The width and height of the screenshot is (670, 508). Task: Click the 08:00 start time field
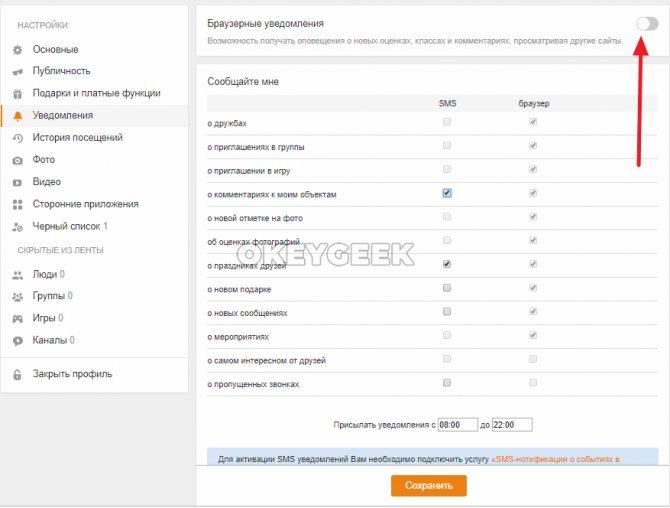coord(458,425)
